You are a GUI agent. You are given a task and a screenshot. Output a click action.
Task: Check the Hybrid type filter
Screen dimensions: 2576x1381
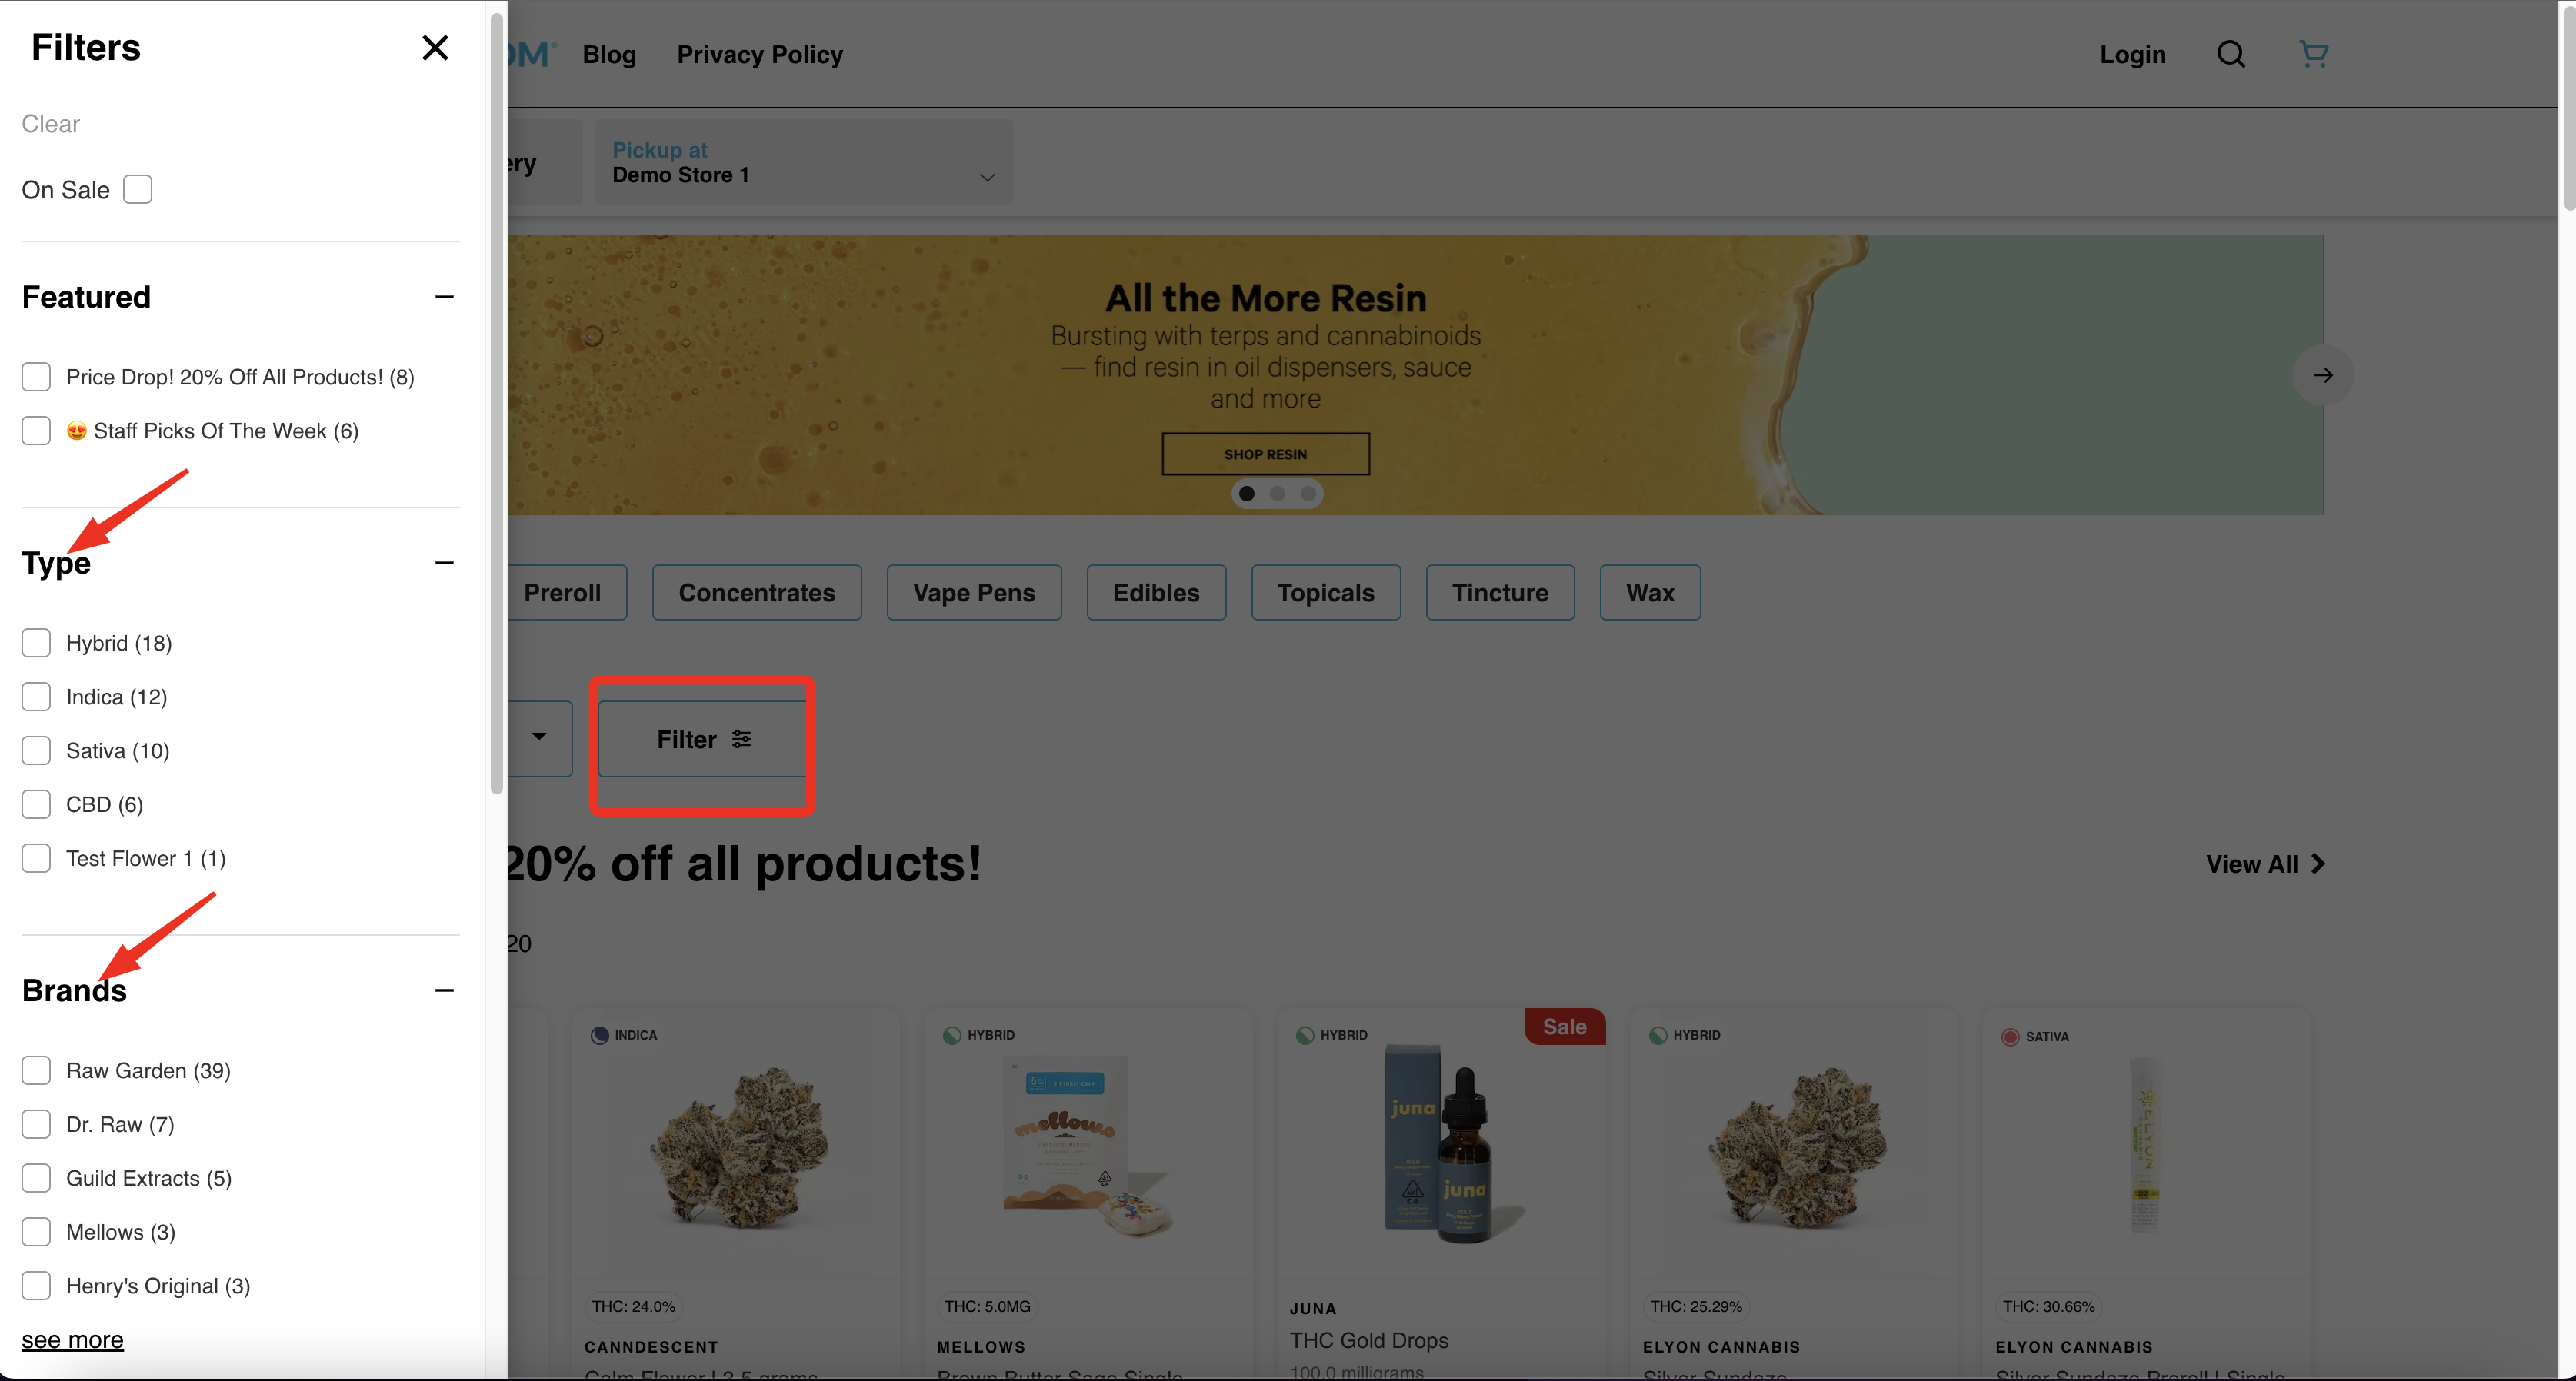[x=36, y=643]
